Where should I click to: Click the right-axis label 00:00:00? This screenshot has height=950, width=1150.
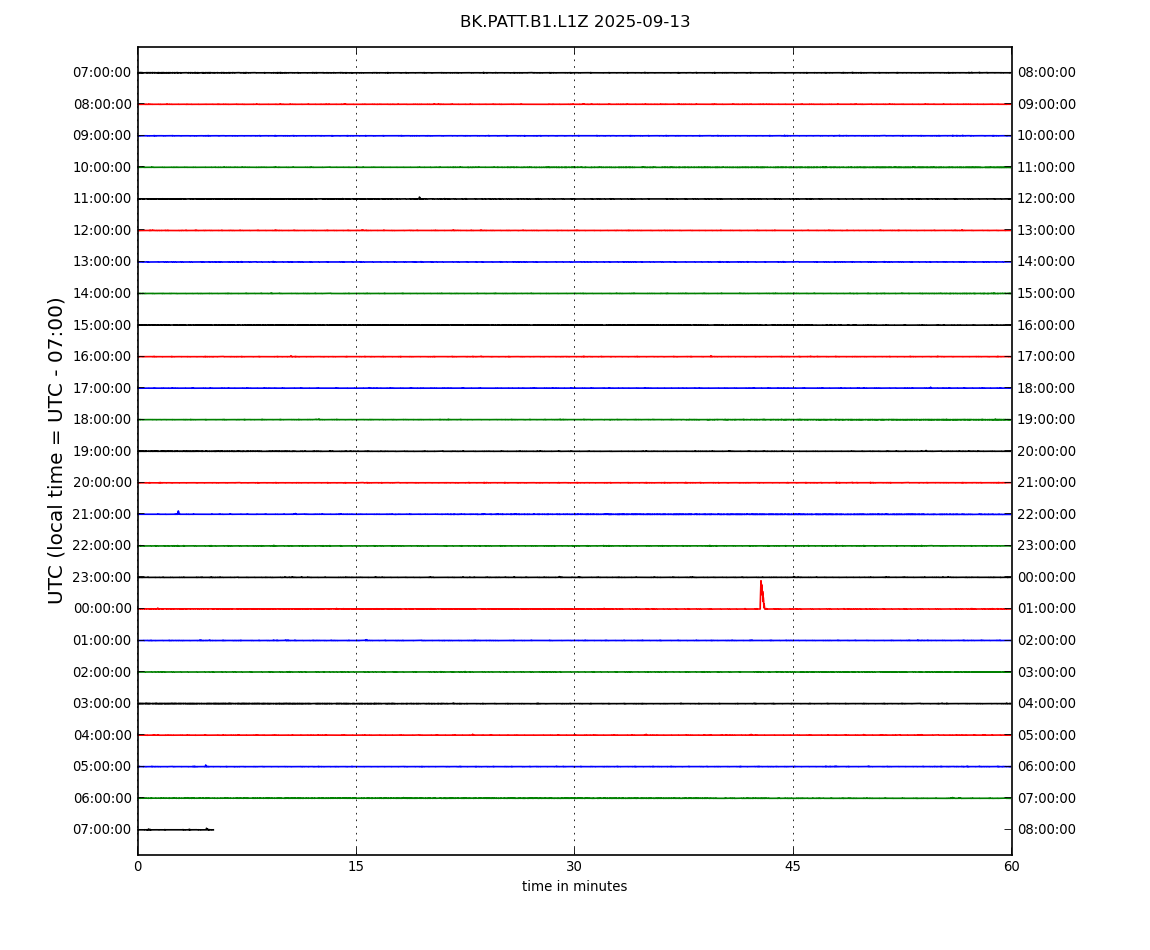[1047, 577]
